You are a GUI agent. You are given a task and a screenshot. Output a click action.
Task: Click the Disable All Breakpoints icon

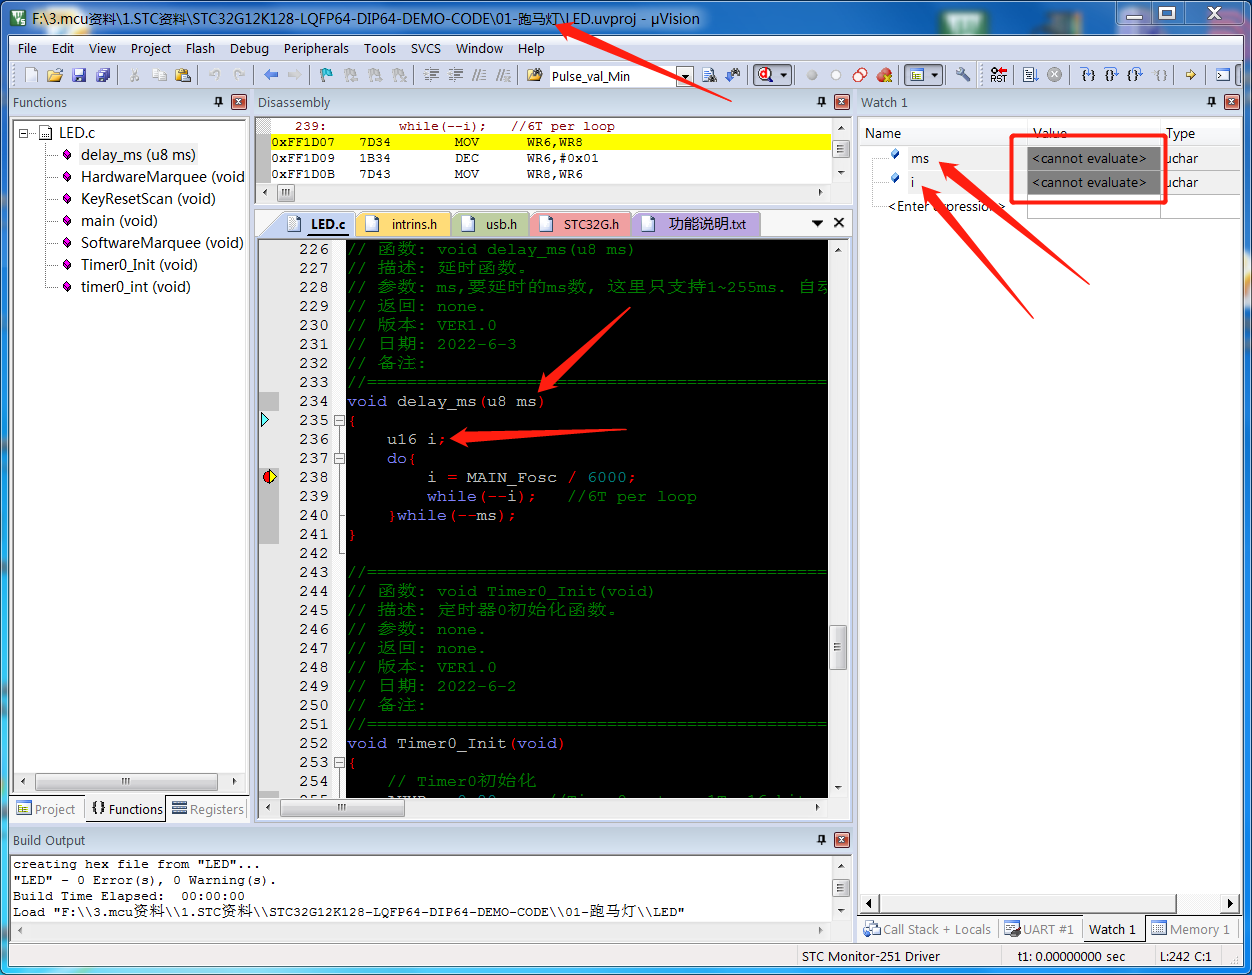[860, 75]
